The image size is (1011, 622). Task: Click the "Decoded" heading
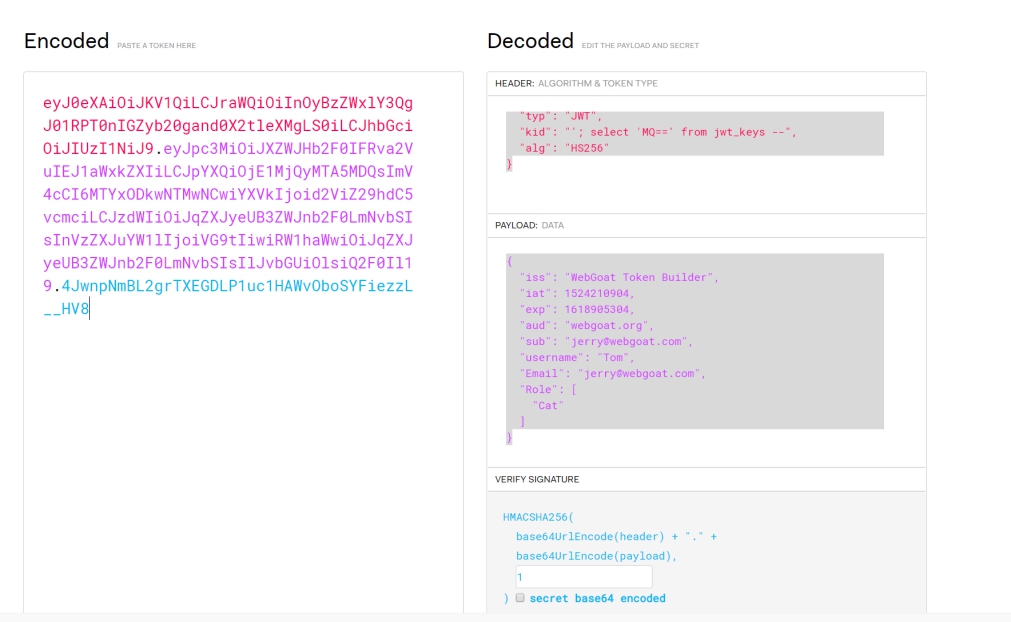click(x=530, y=41)
